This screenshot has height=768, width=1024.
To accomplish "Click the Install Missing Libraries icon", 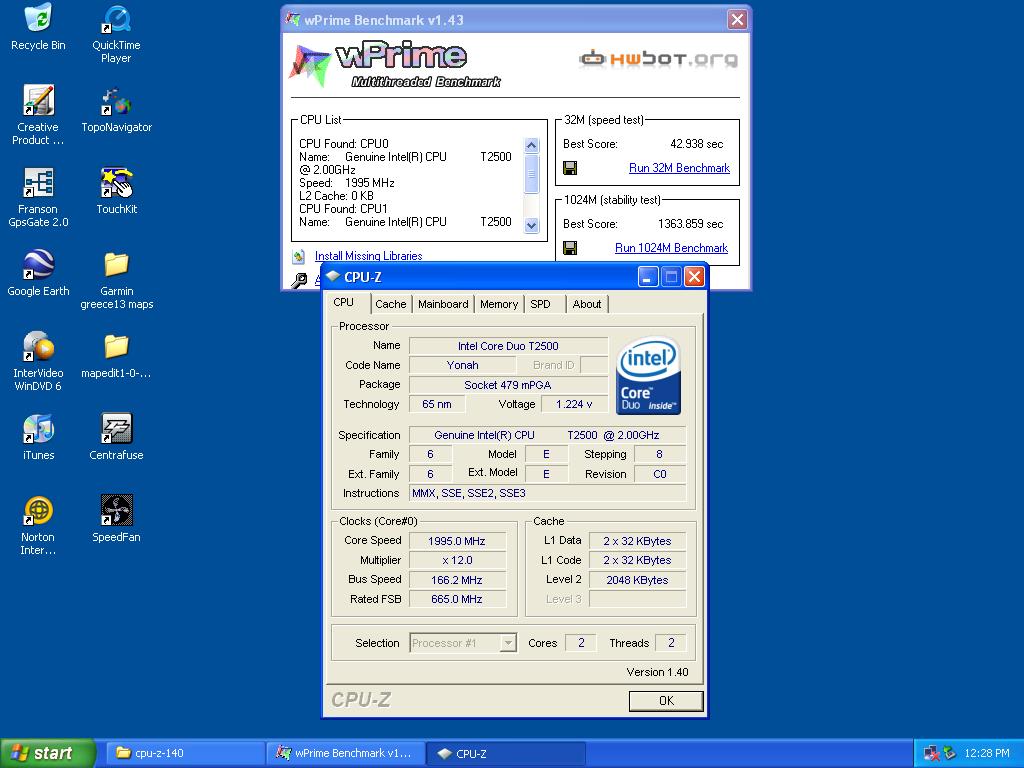I will [x=298, y=256].
